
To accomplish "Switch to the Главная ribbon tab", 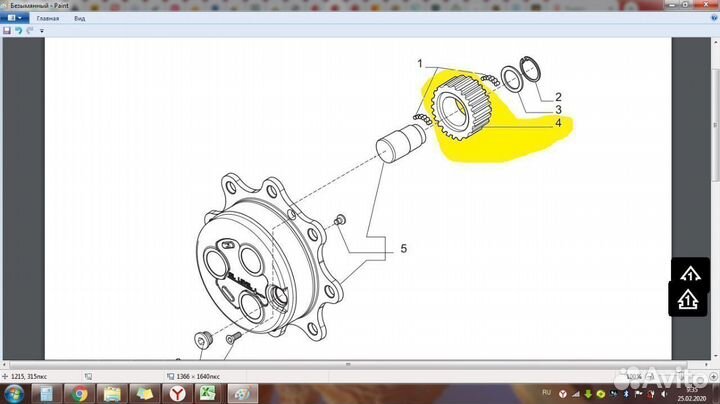I will (46, 18).
